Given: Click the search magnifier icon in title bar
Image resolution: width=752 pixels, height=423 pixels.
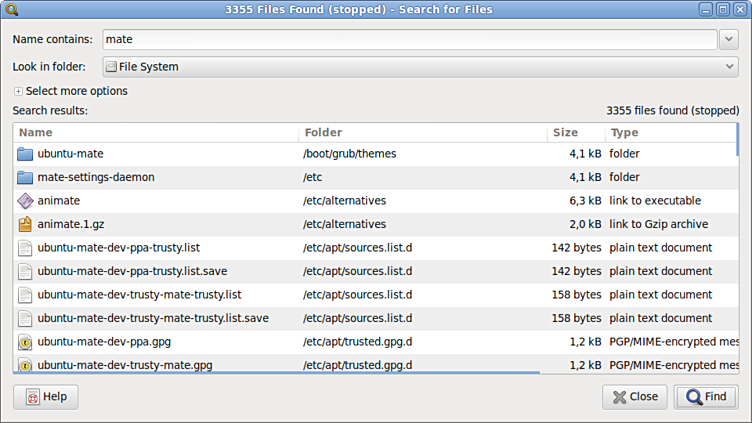Looking at the screenshot, I should pyautogui.click(x=11, y=9).
